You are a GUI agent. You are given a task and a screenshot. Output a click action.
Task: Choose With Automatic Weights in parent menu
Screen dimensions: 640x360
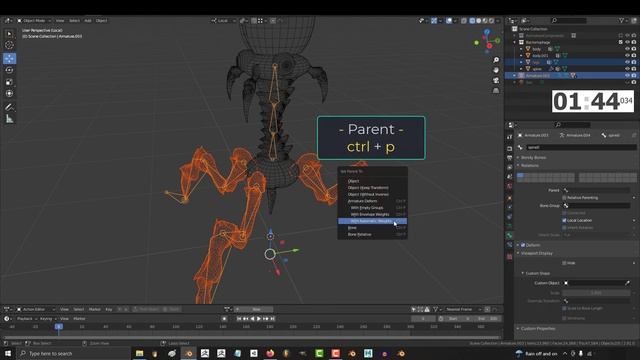pos(372,221)
